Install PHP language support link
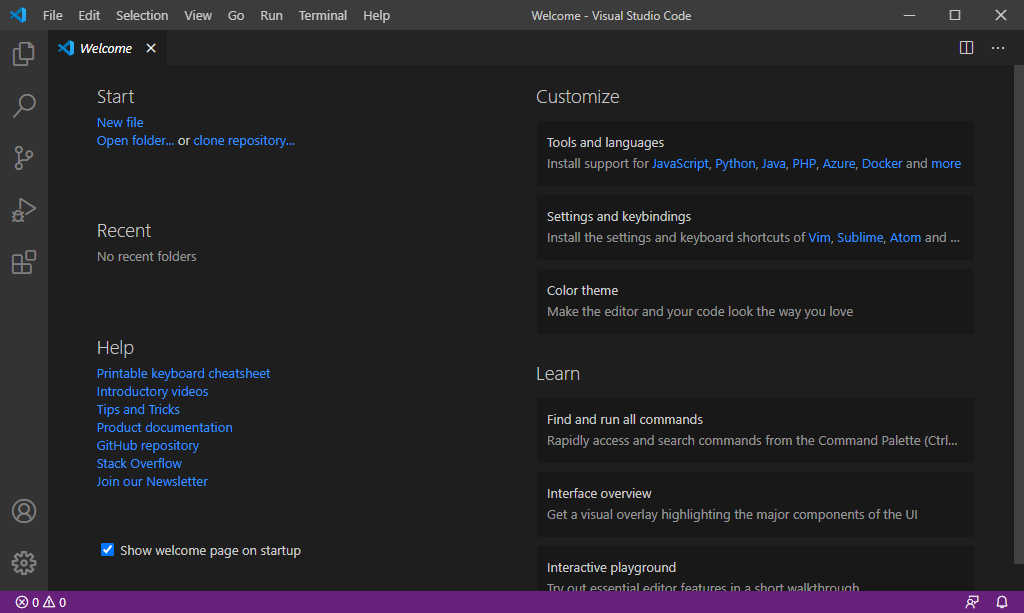 coord(804,163)
